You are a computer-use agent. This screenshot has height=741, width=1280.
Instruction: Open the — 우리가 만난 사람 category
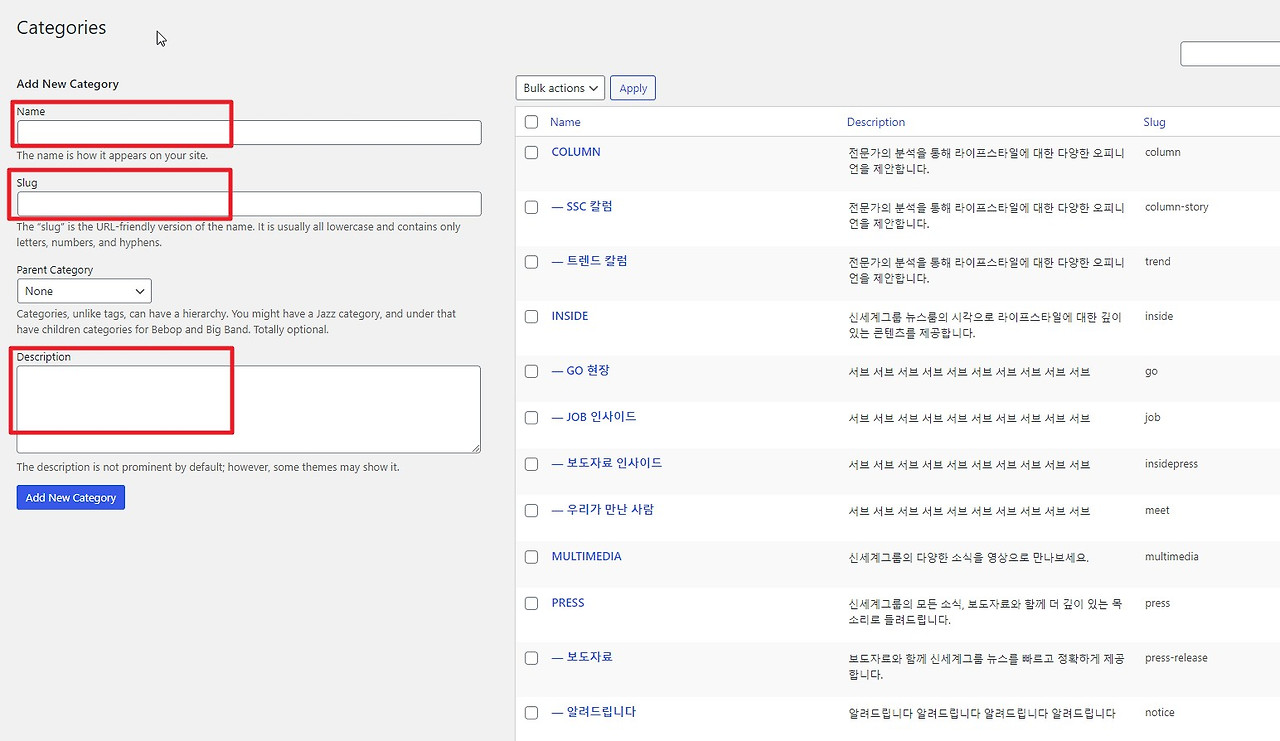coord(603,509)
